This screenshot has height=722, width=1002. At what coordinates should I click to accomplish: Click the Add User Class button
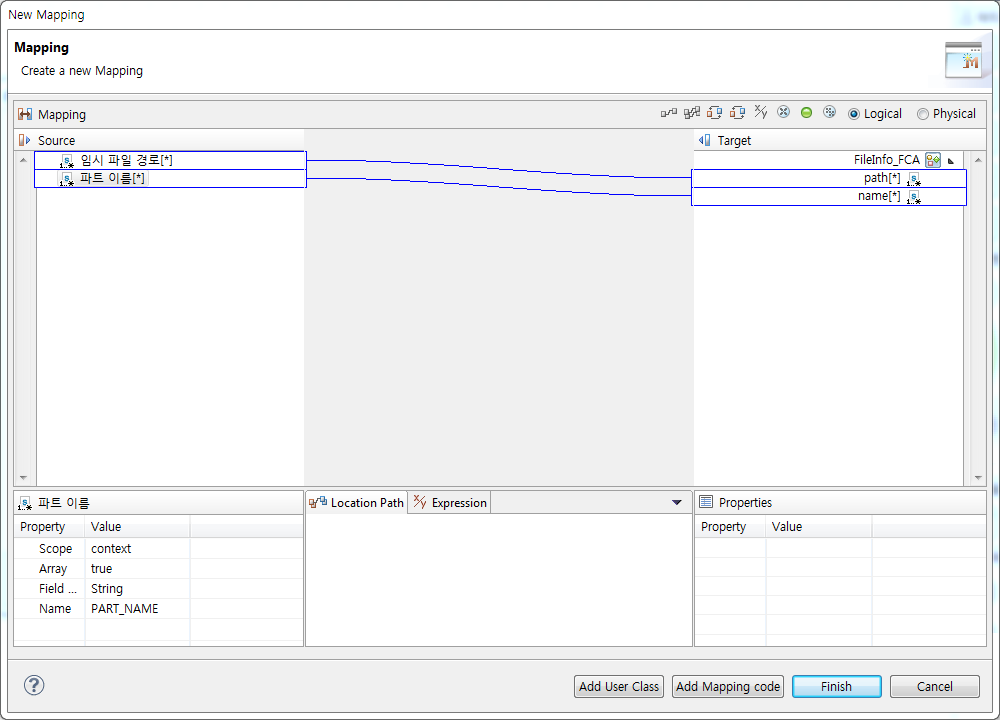618,686
